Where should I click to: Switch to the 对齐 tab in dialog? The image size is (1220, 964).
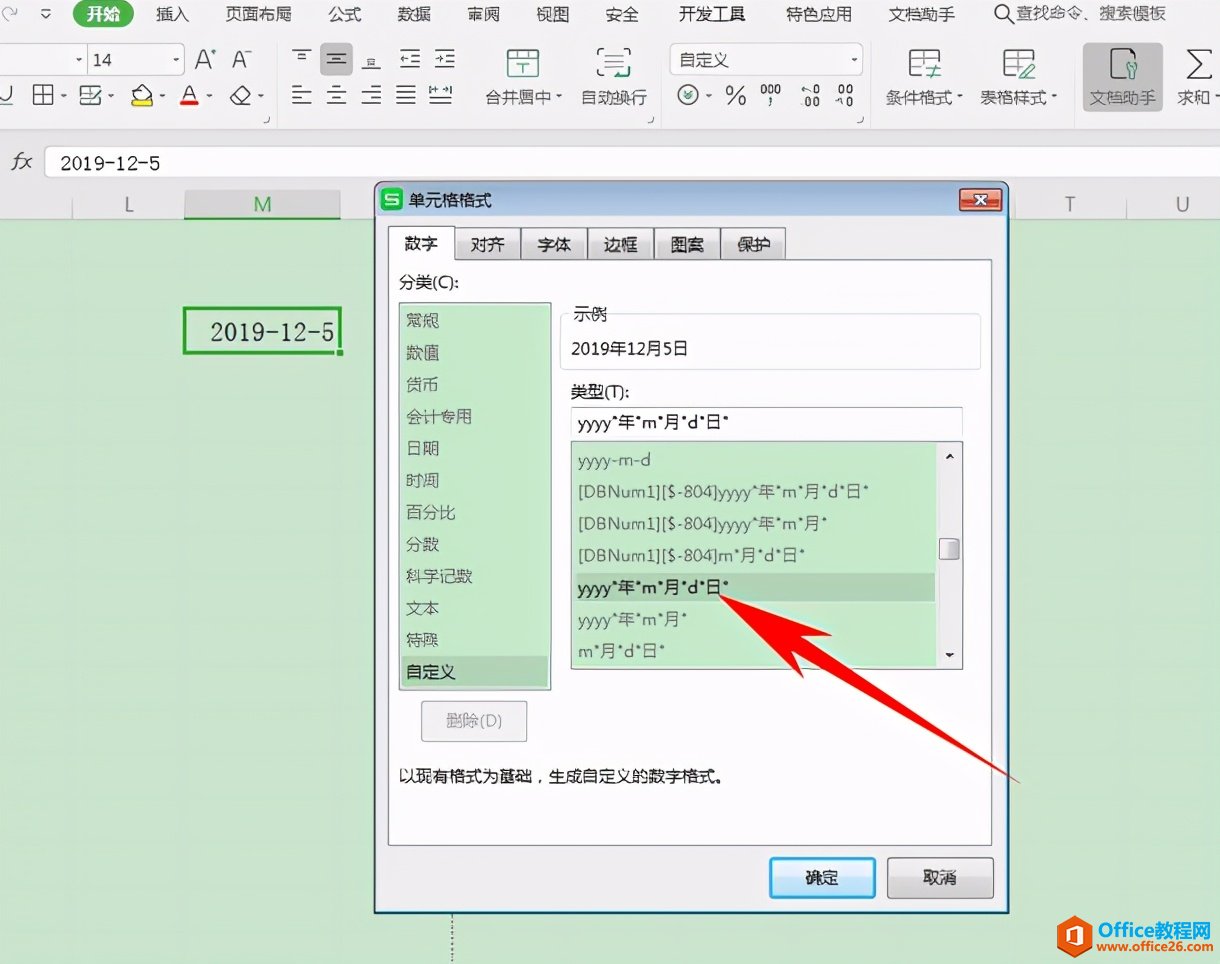click(x=487, y=244)
